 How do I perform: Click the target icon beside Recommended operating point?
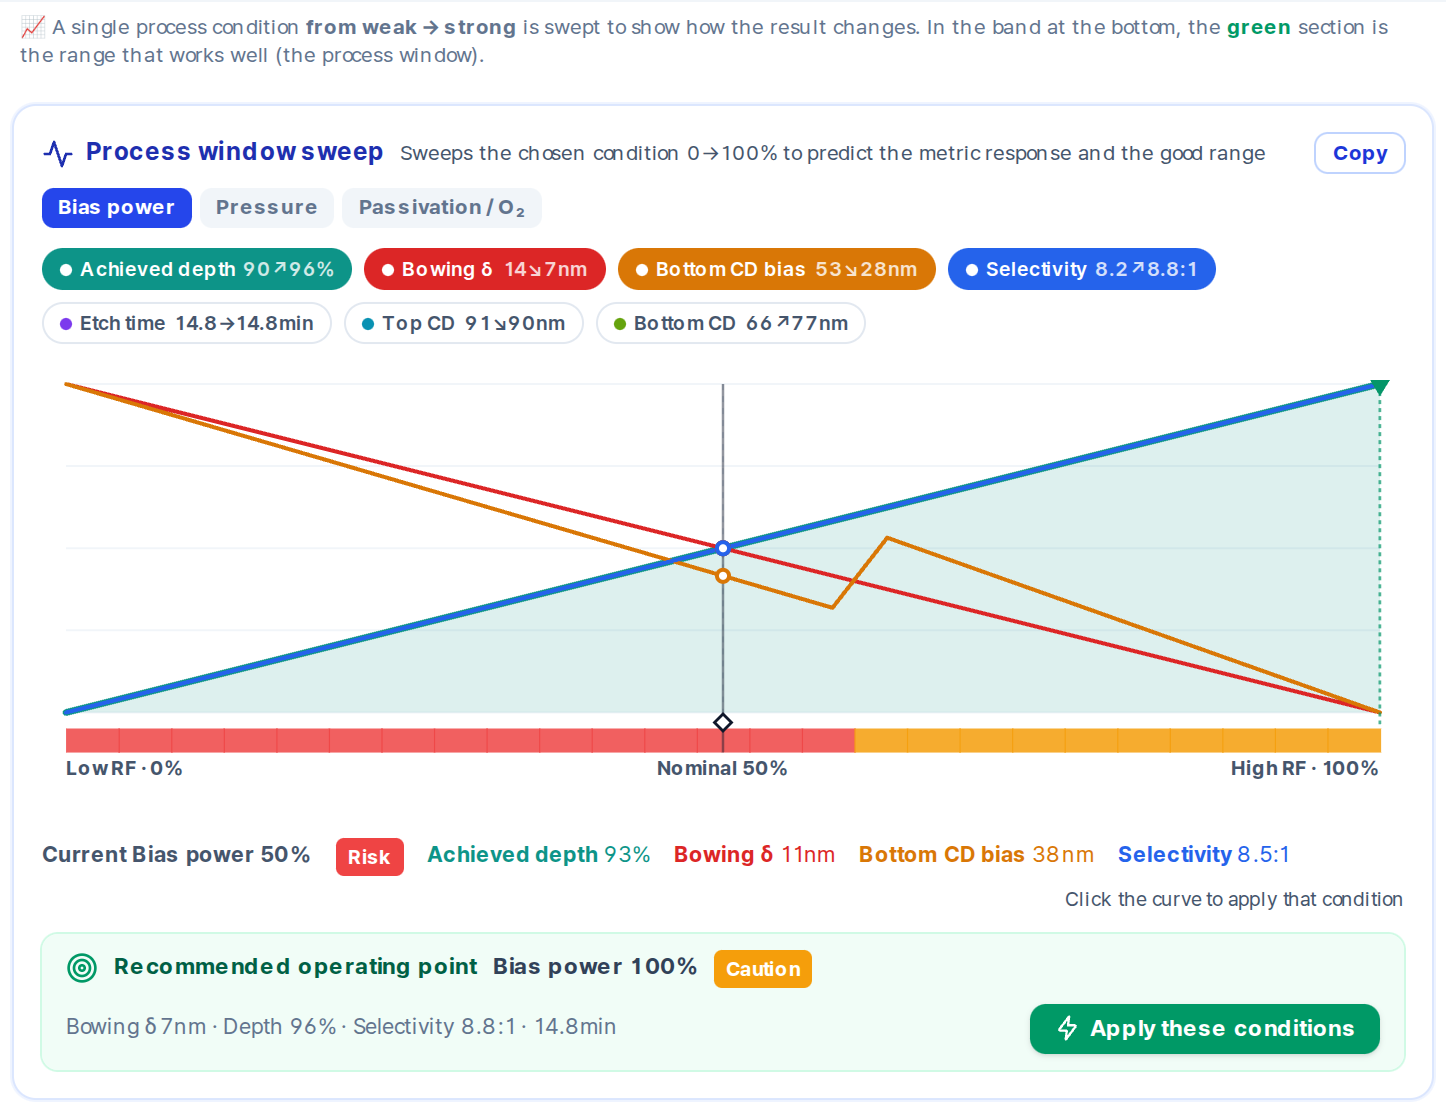[82, 968]
